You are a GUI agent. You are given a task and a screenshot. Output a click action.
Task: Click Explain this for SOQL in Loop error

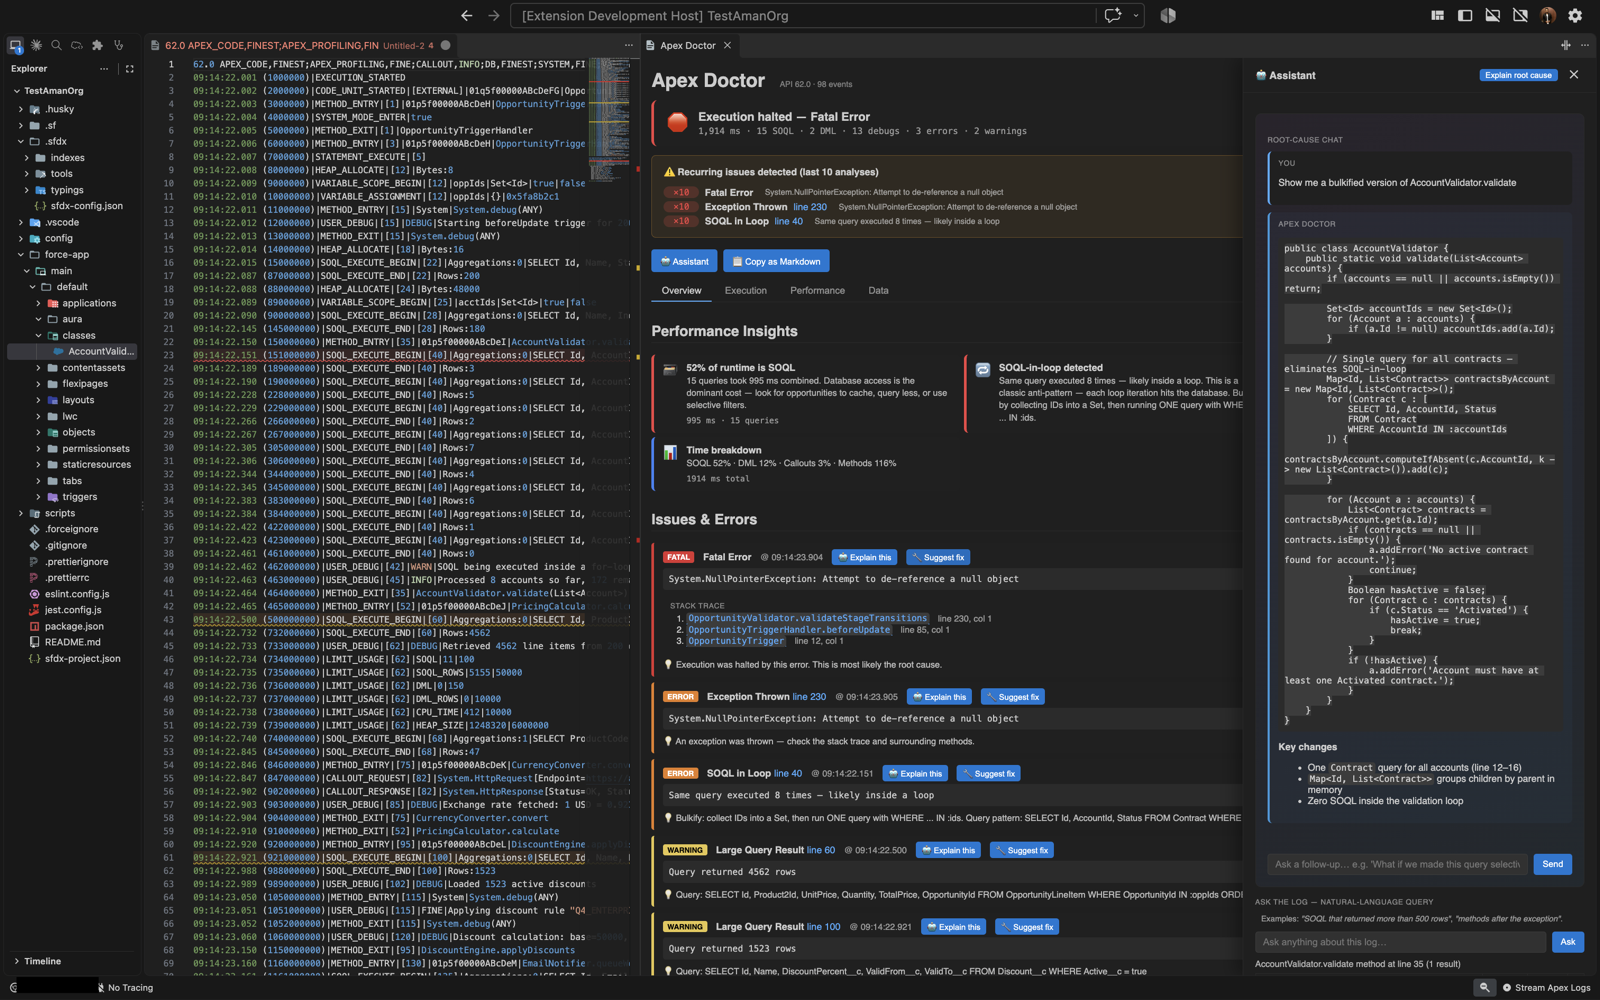click(x=915, y=773)
